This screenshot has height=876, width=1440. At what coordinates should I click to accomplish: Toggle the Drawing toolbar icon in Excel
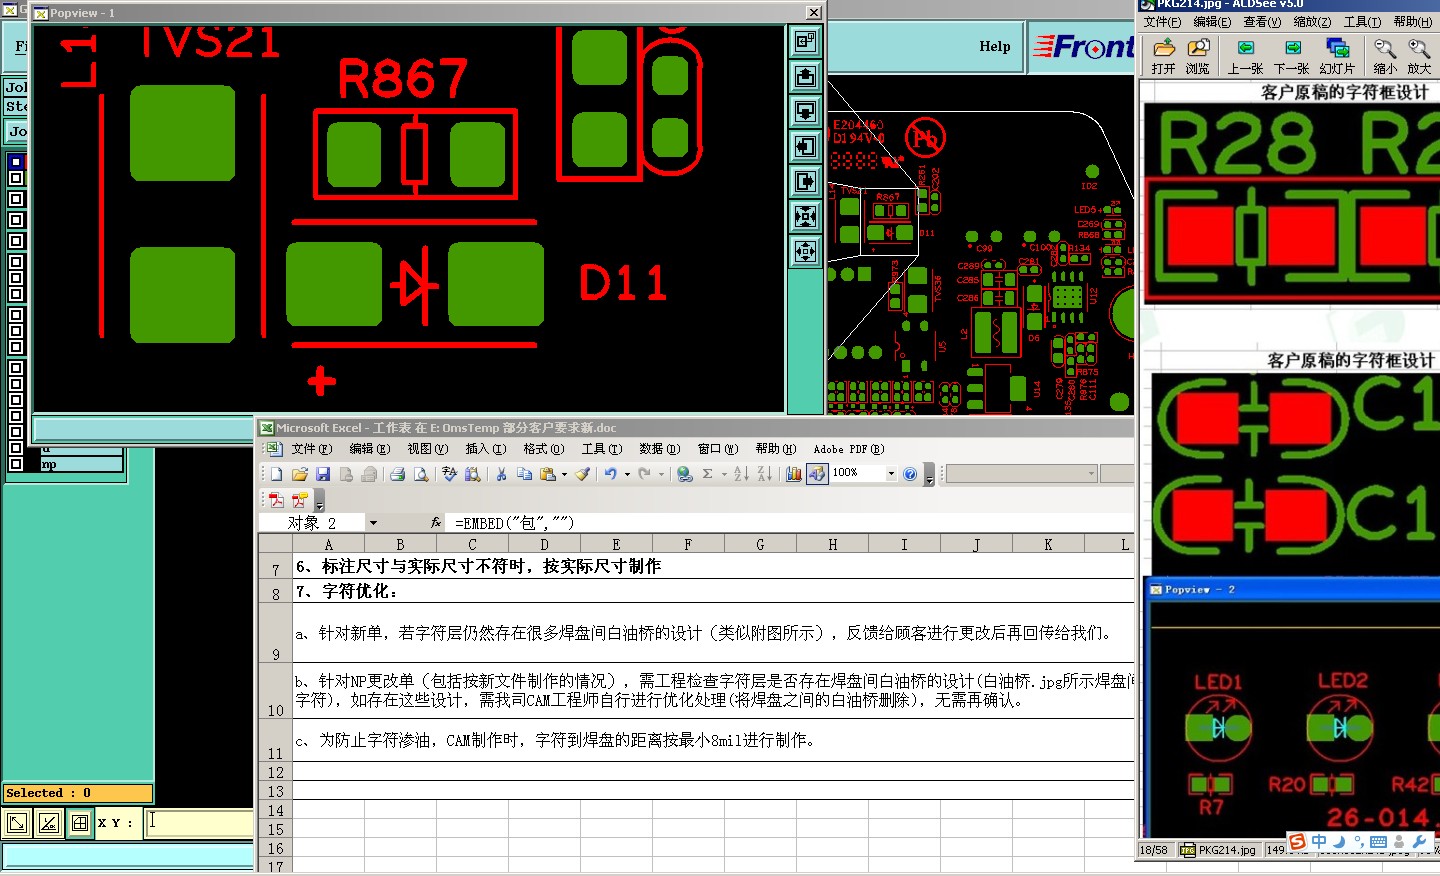(x=817, y=474)
